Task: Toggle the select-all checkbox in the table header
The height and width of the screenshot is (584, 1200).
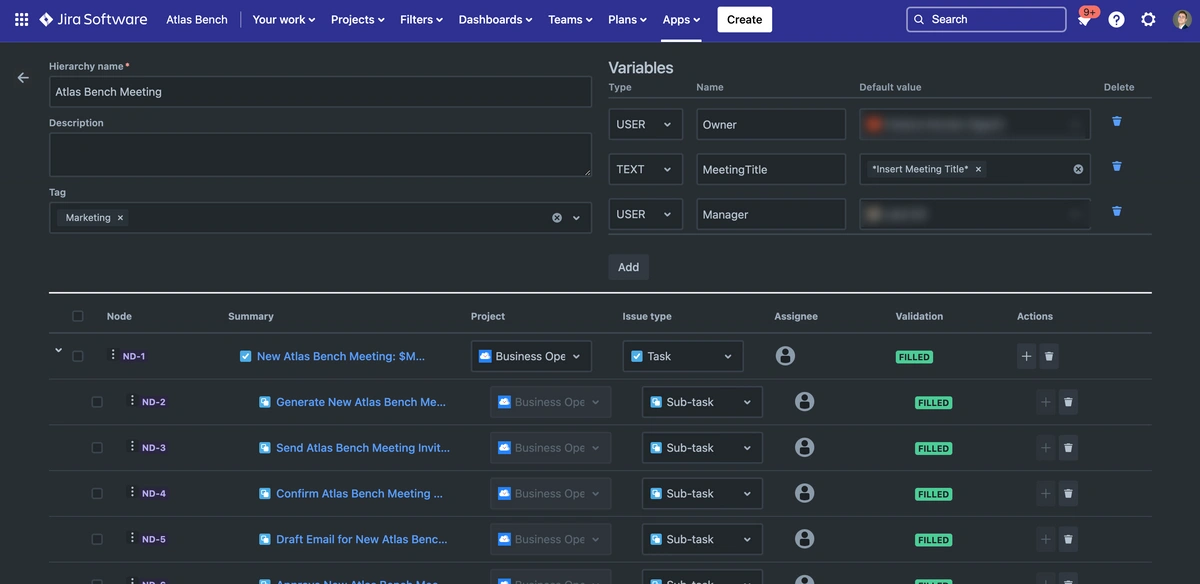Action: pyautogui.click(x=78, y=316)
